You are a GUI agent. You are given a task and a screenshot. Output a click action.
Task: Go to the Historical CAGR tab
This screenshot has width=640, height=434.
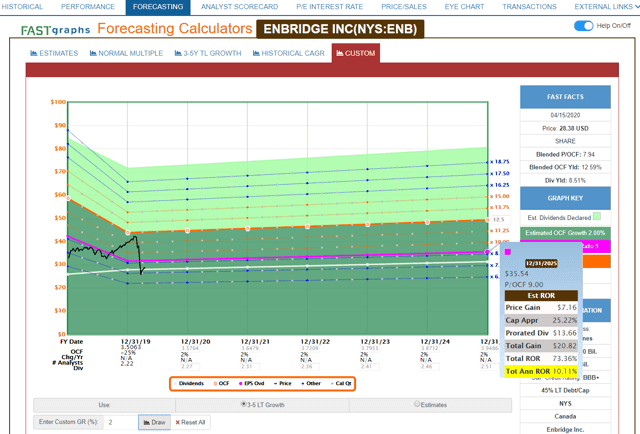tap(287, 52)
